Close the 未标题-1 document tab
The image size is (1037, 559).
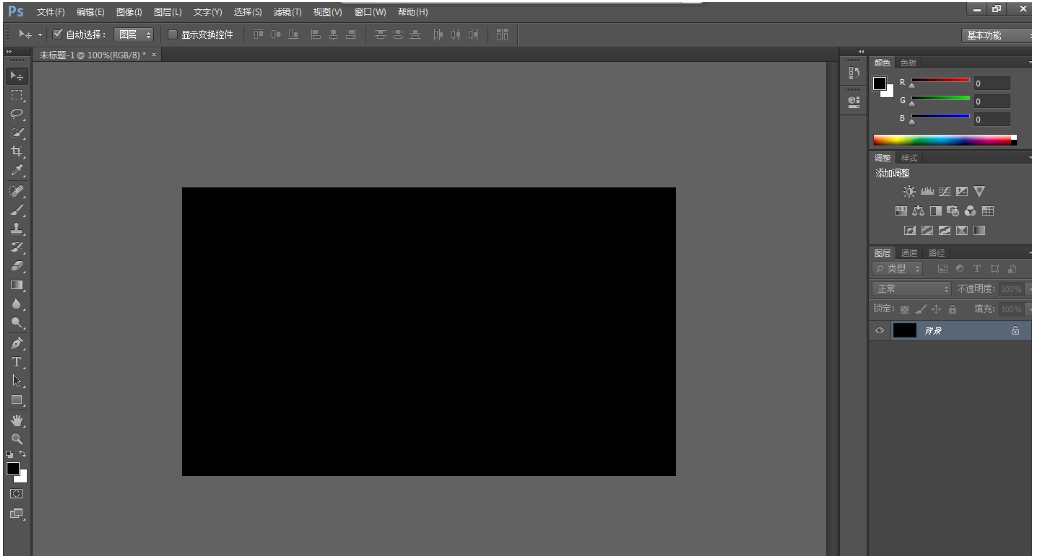pyautogui.click(x=153, y=54)
